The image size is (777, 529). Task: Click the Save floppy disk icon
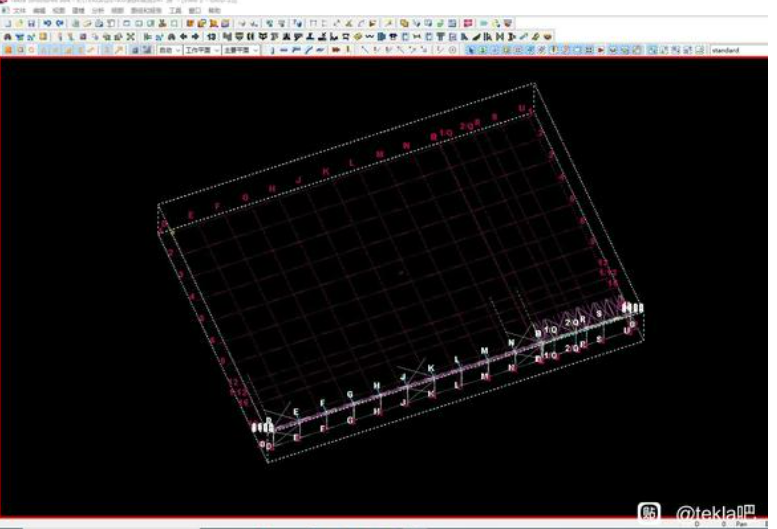click(x=31, y=23)
